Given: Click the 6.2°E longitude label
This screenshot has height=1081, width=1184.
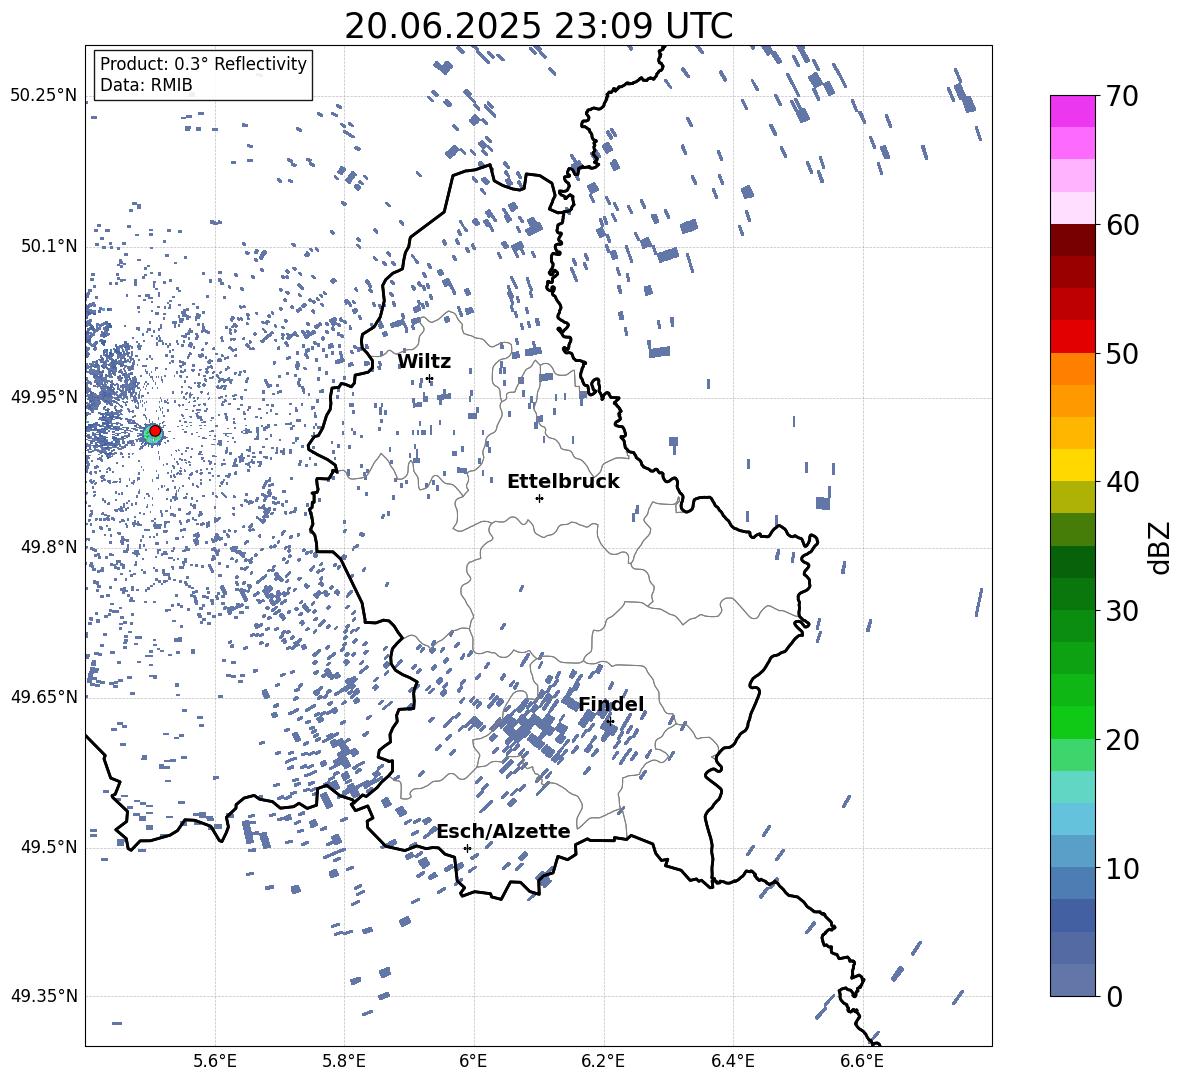Looking at the screenshot, I should point(603,1061).
